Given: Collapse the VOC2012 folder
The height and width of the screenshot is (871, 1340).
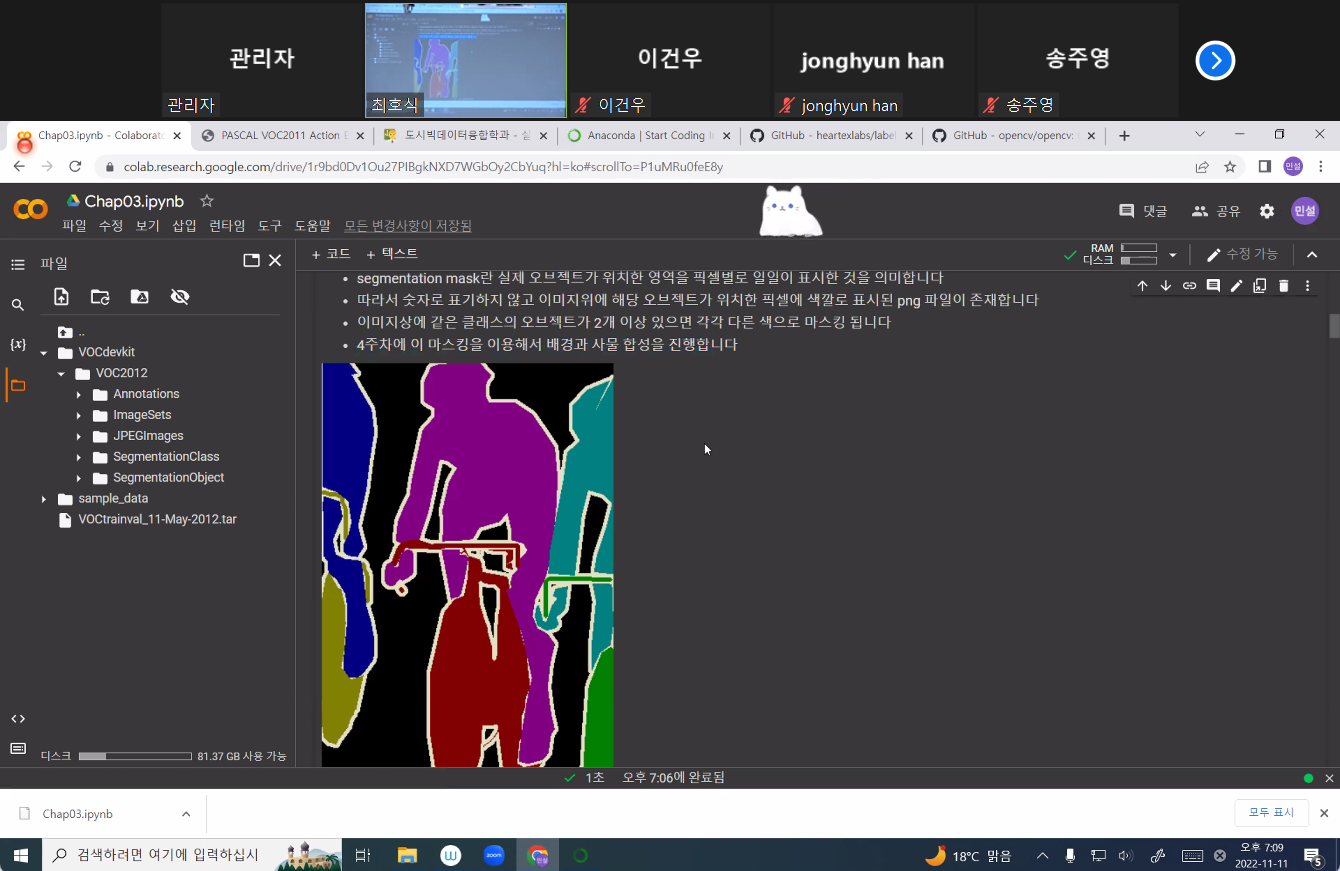Looking at the screenshot, I should [61, 374].
